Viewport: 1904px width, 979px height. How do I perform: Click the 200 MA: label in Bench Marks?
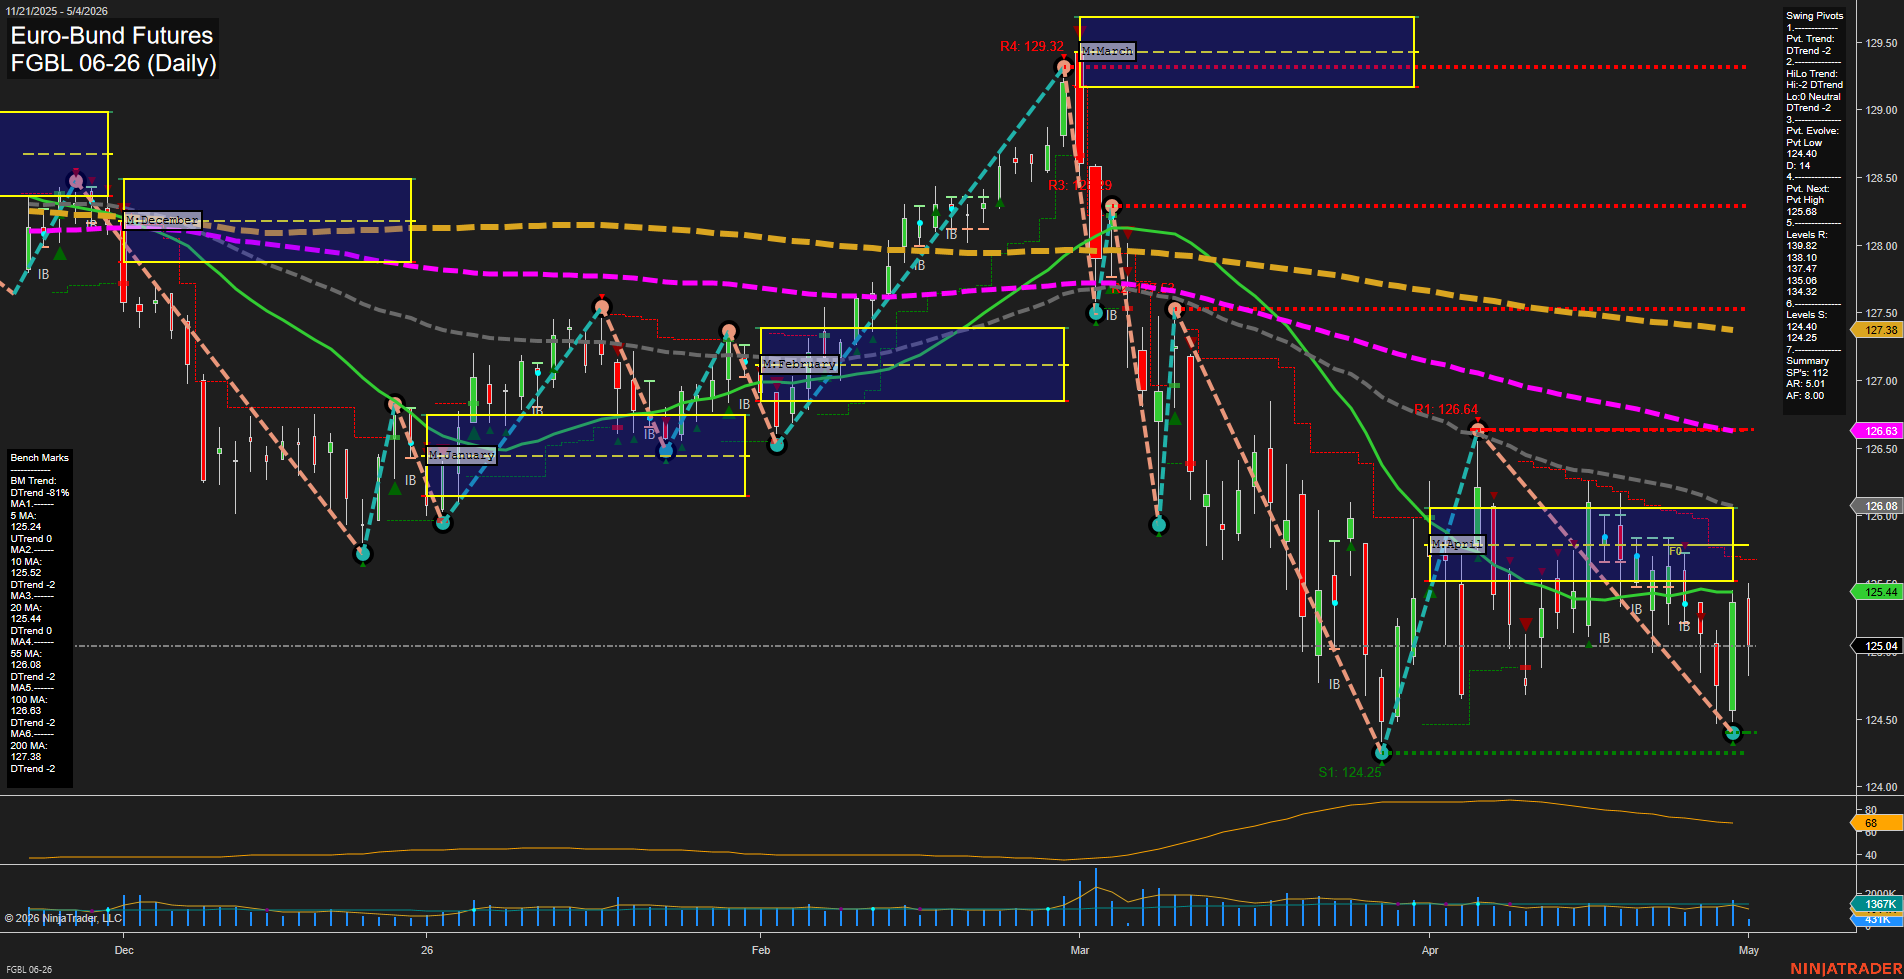(29, 746)
